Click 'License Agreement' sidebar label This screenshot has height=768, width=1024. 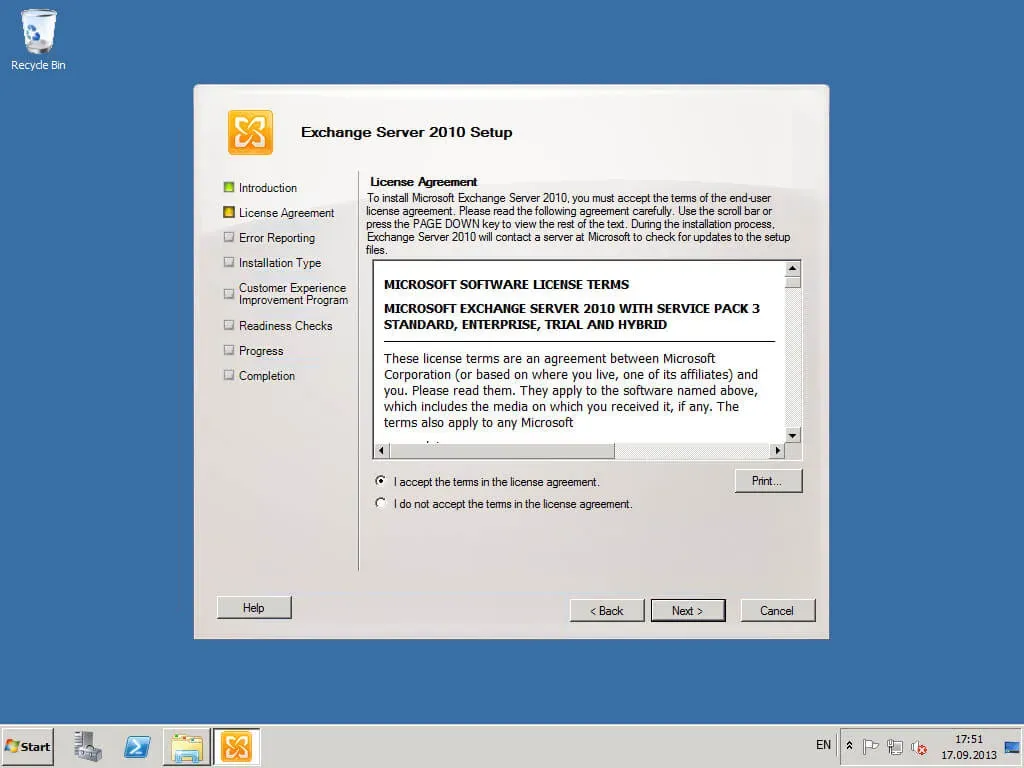click(286, 213)
